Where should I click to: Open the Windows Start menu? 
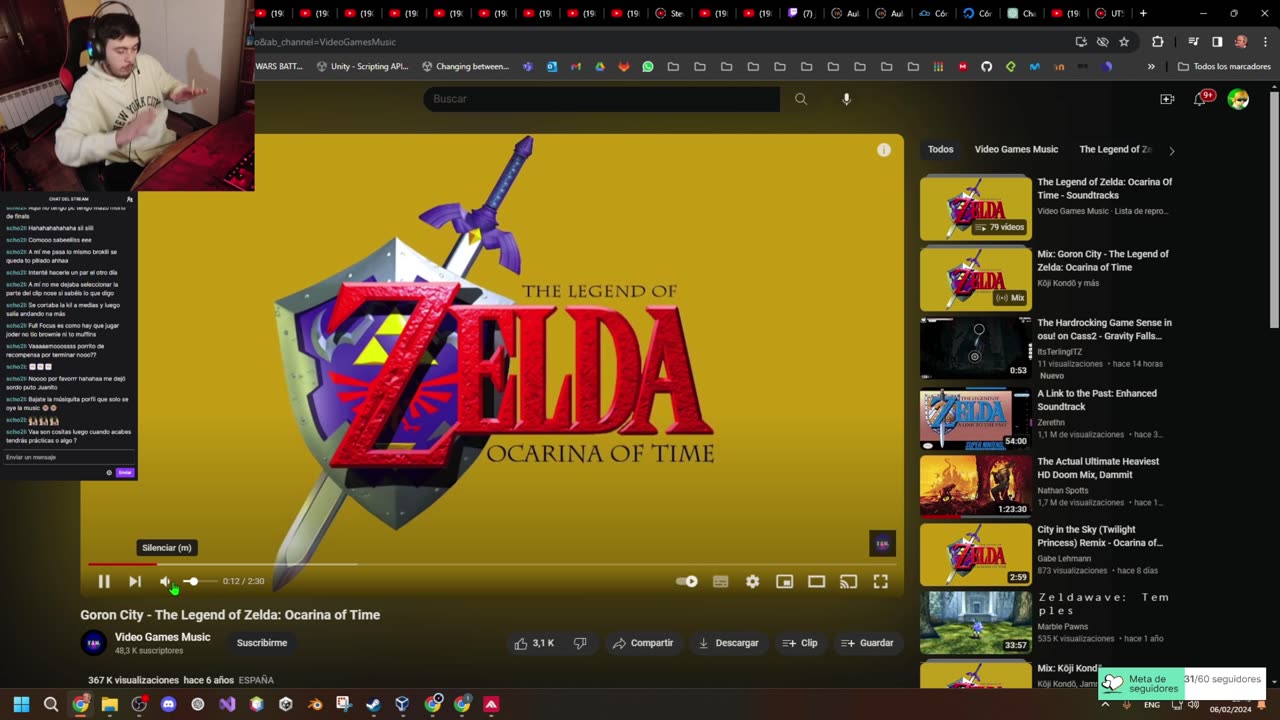pos(21,704)
